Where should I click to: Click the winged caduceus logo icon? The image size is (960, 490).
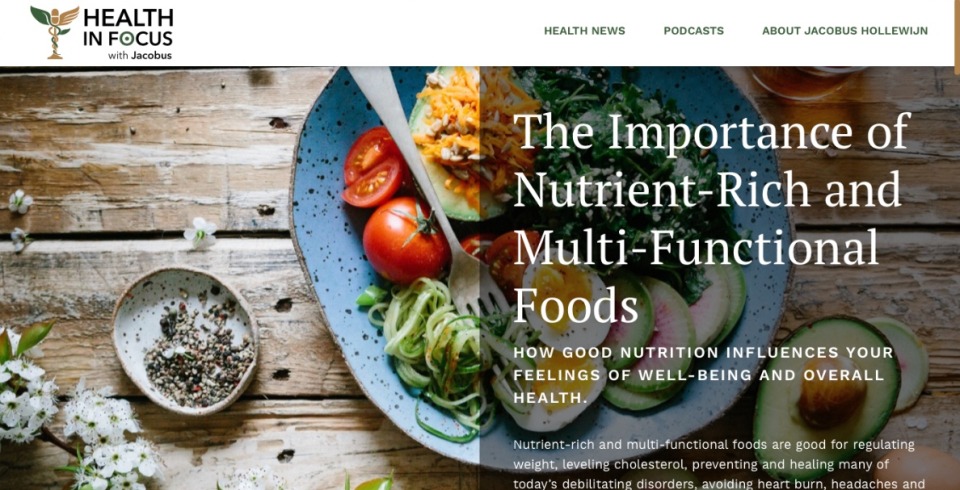click(x=54, y=32)
